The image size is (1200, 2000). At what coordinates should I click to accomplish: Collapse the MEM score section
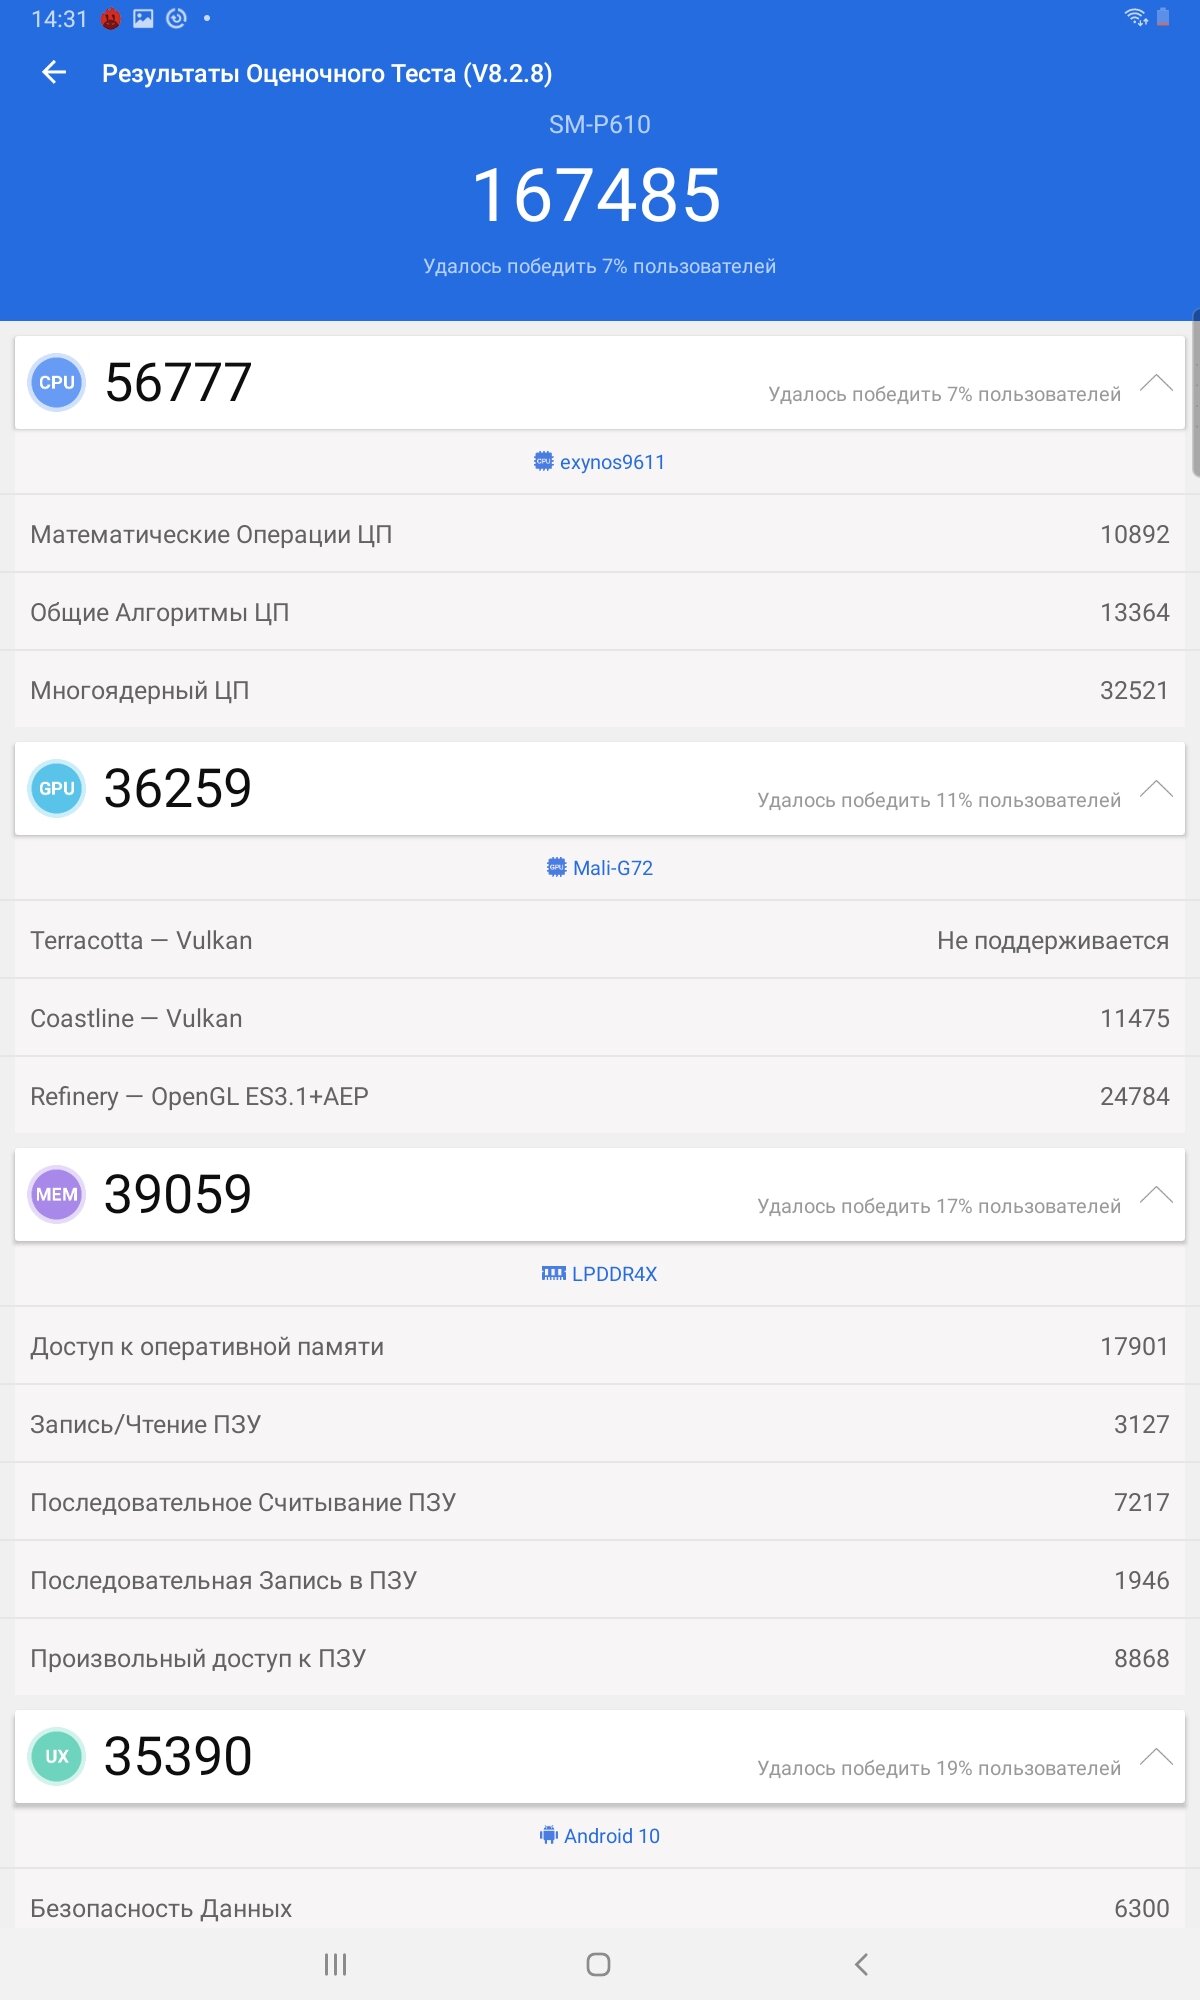1156,1195
